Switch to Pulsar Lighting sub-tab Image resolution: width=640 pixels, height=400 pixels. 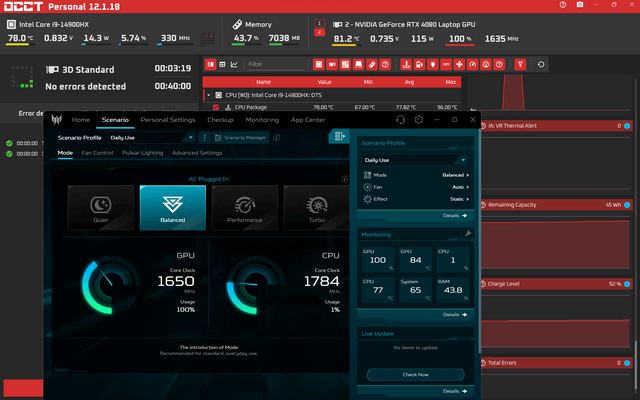click(x=142, y=153)
